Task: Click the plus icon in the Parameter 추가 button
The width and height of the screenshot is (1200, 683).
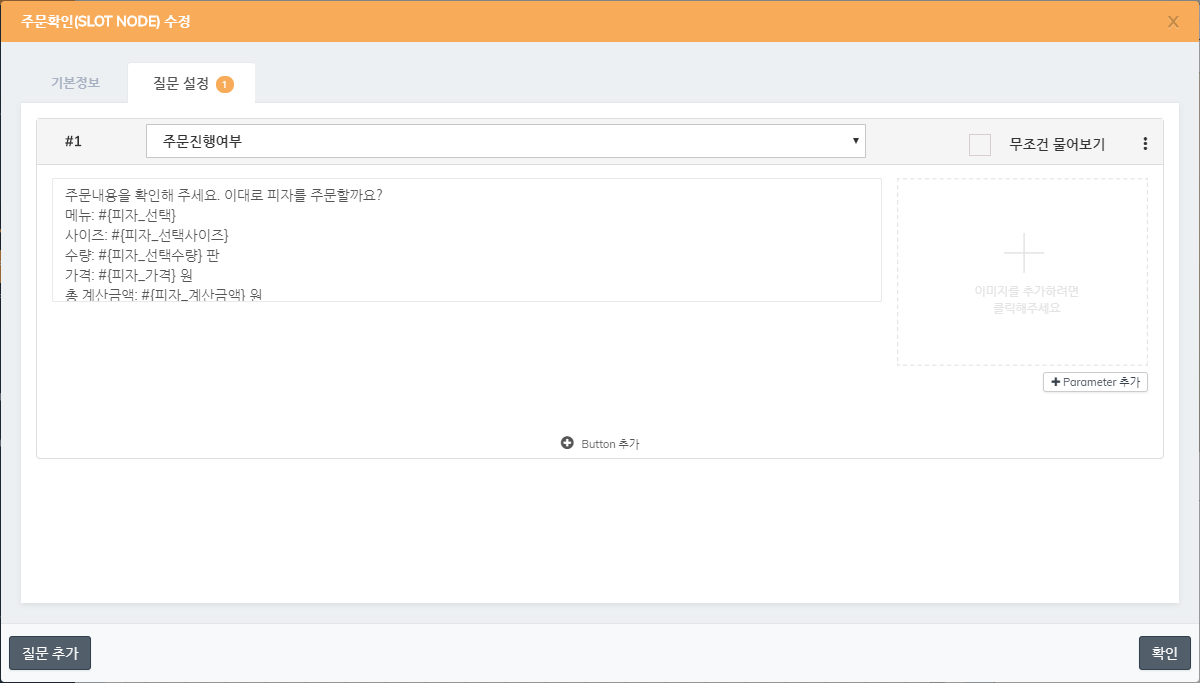Action: tap(1055, 382)
